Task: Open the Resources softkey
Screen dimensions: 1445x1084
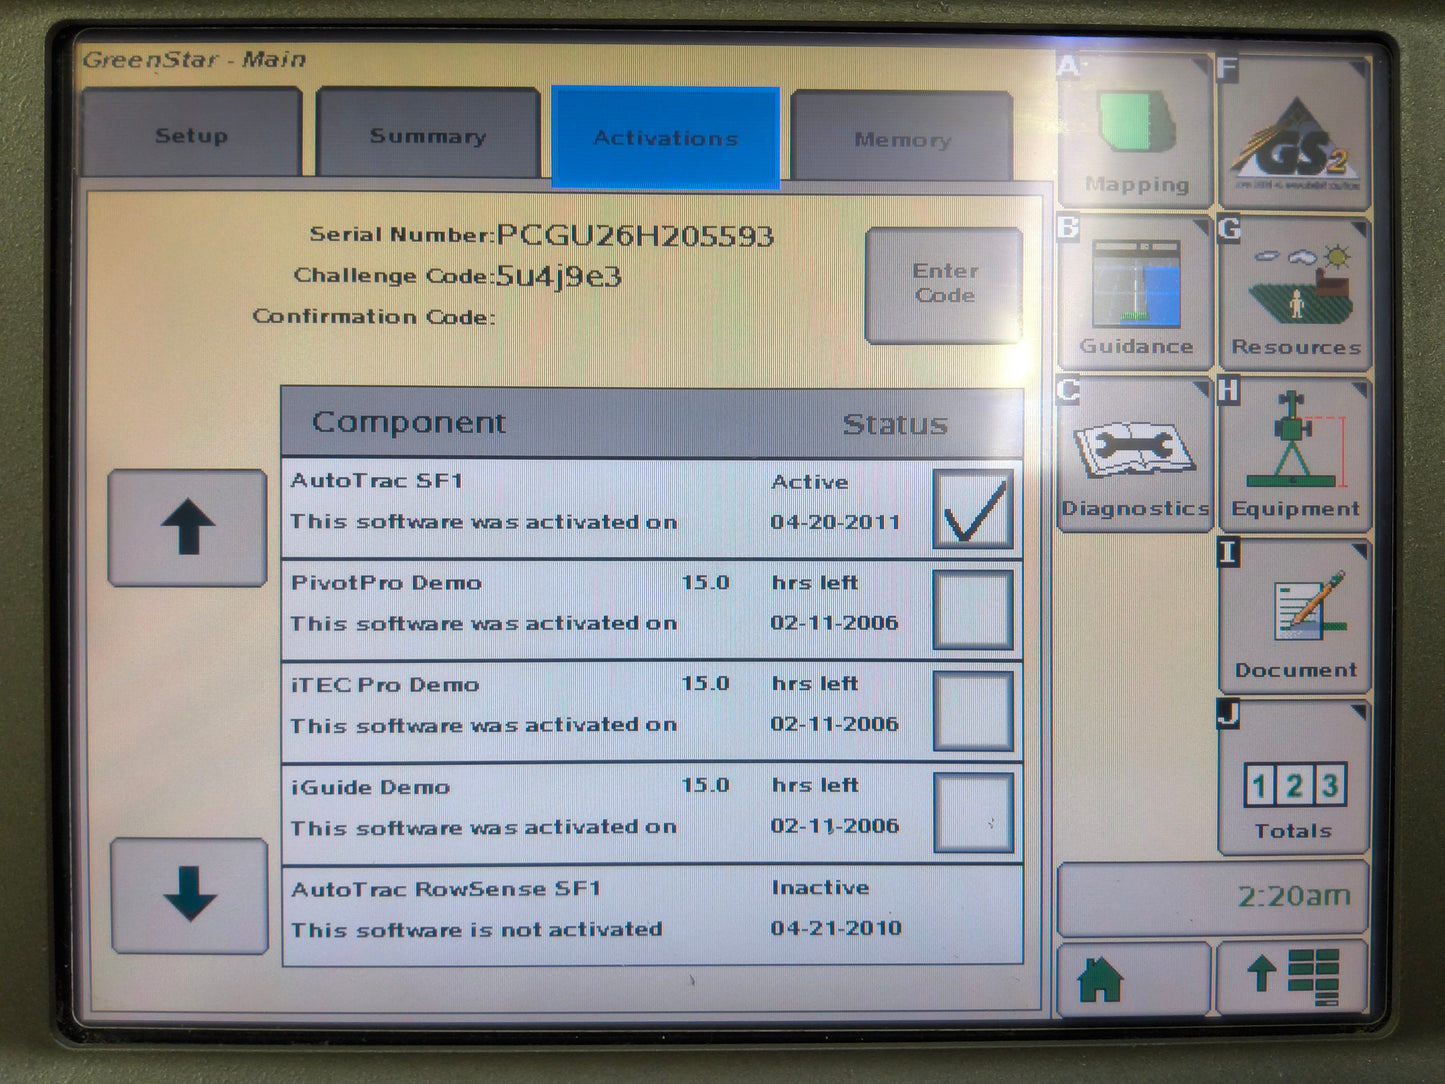Action: [x=1295, y=293]
